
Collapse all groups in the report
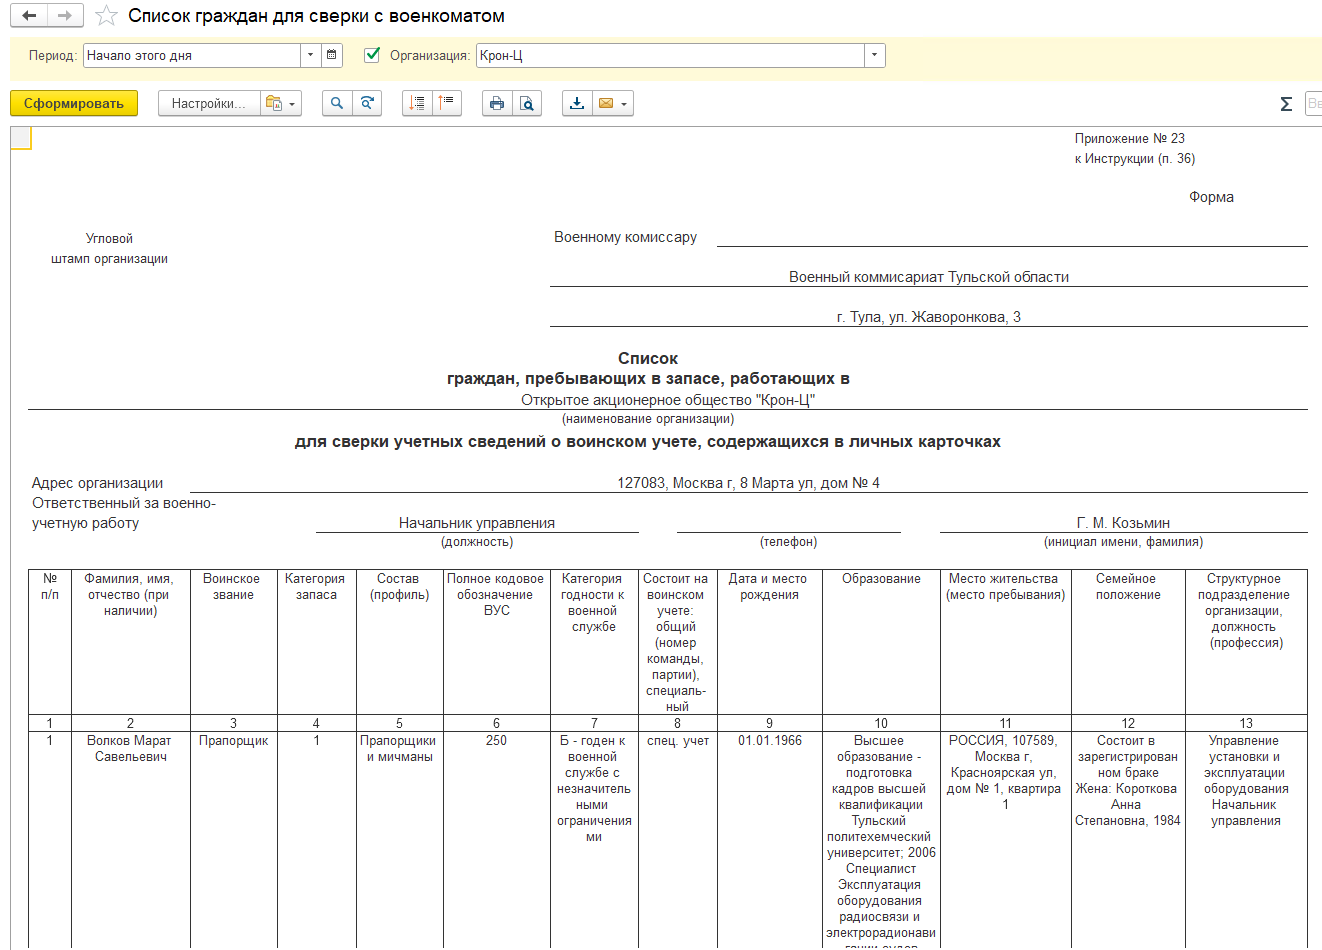click(447, 104)
